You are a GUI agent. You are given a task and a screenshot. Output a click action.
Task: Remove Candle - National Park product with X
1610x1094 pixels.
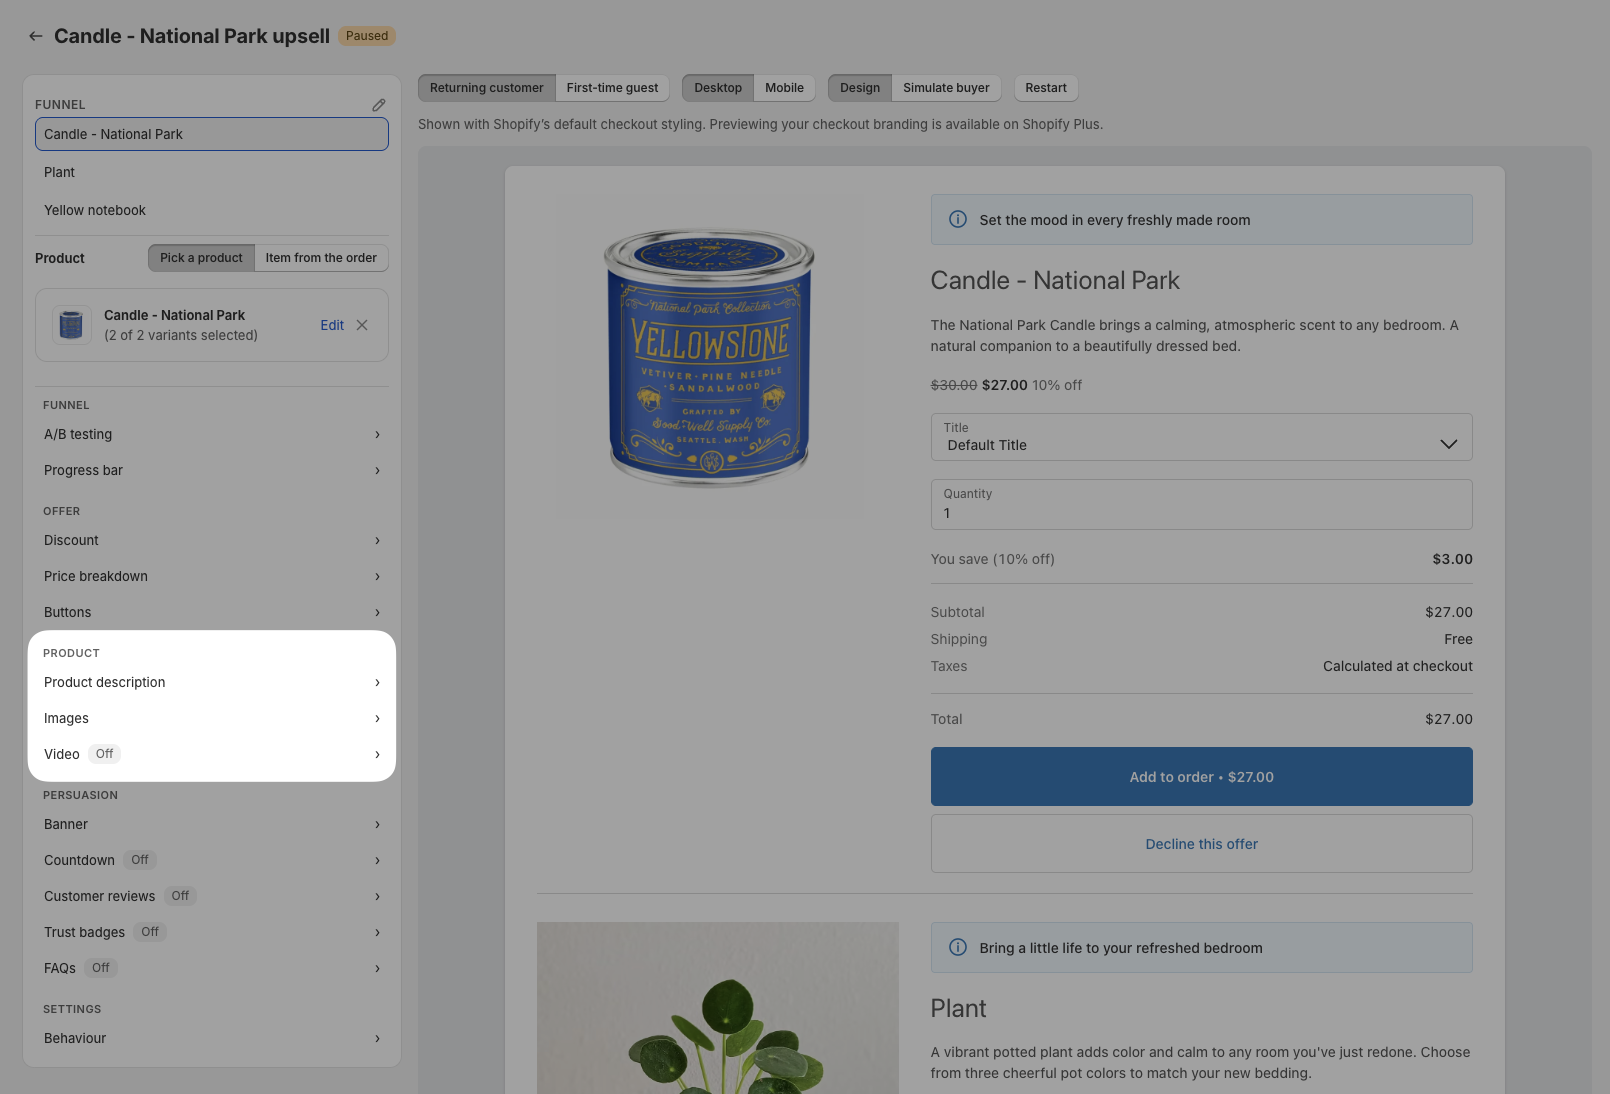tap(362, 325)
